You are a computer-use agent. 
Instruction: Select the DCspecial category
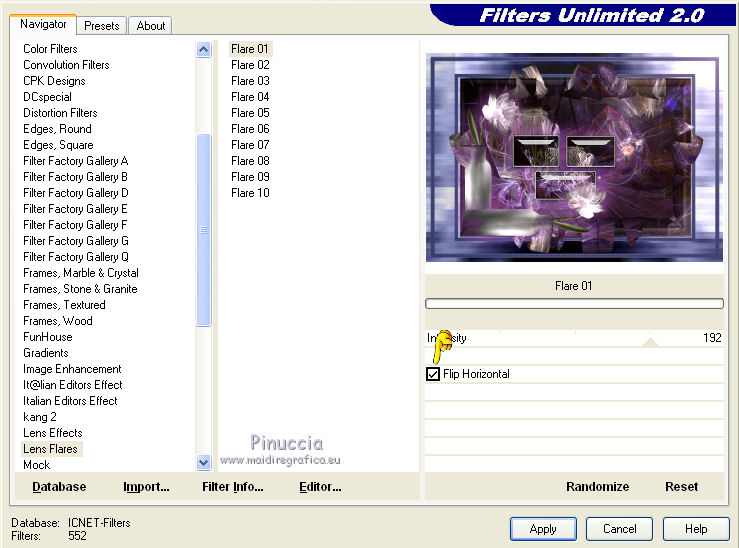coord(47,97)
